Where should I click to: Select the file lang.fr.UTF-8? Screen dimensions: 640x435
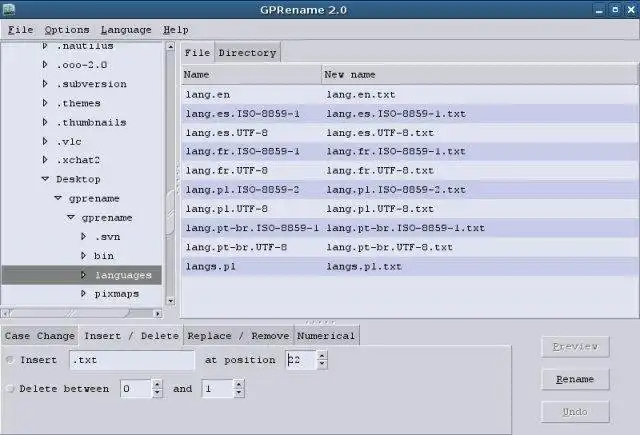(x=409, y=171)
